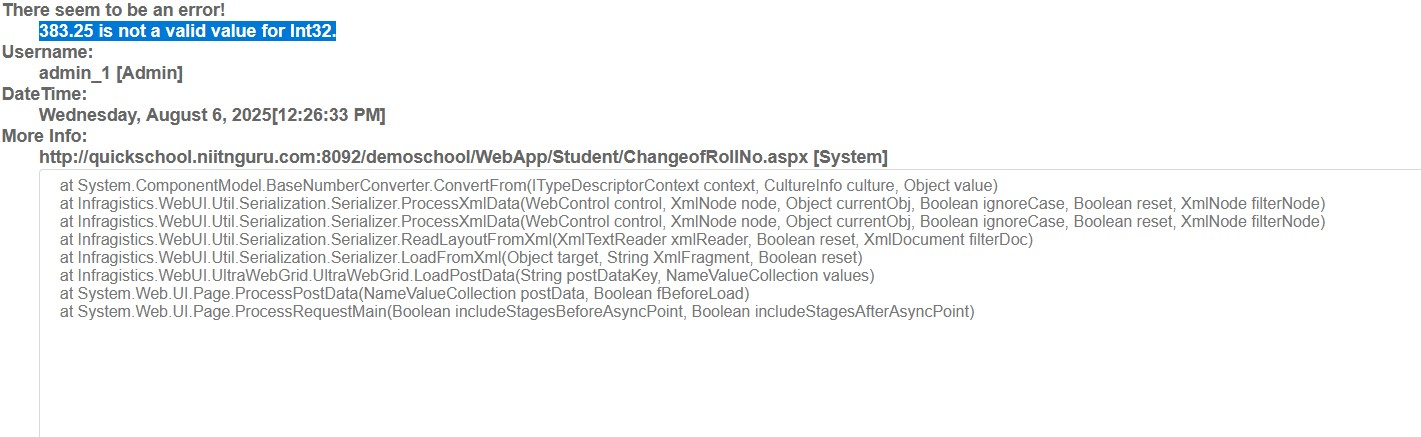Image resolution: width=1421 pixels, height=437 pixels.
Task: Click the BaseNumberConverter.ConvertFrom stack trace line
Action: 528,185
